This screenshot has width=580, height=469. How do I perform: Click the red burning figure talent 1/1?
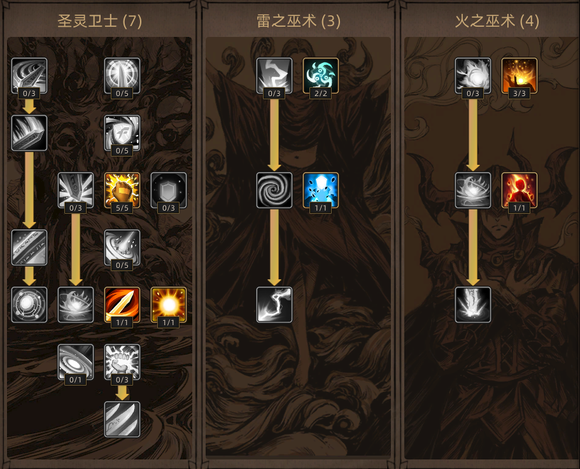[x=519, y=190]
